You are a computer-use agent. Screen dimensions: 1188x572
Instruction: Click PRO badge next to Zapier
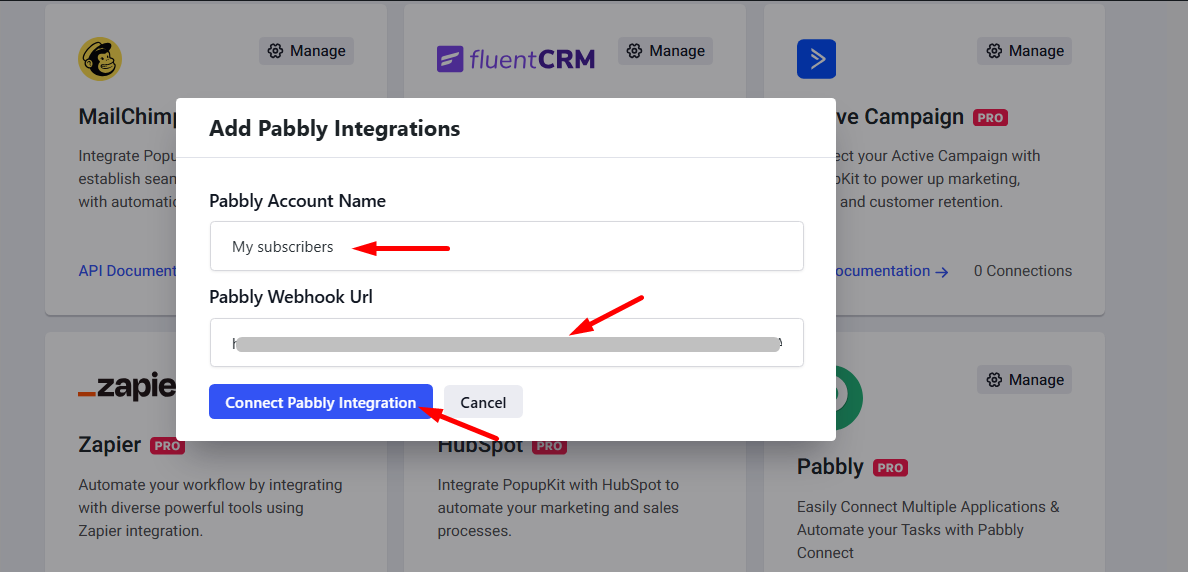[x=167, y=445]
